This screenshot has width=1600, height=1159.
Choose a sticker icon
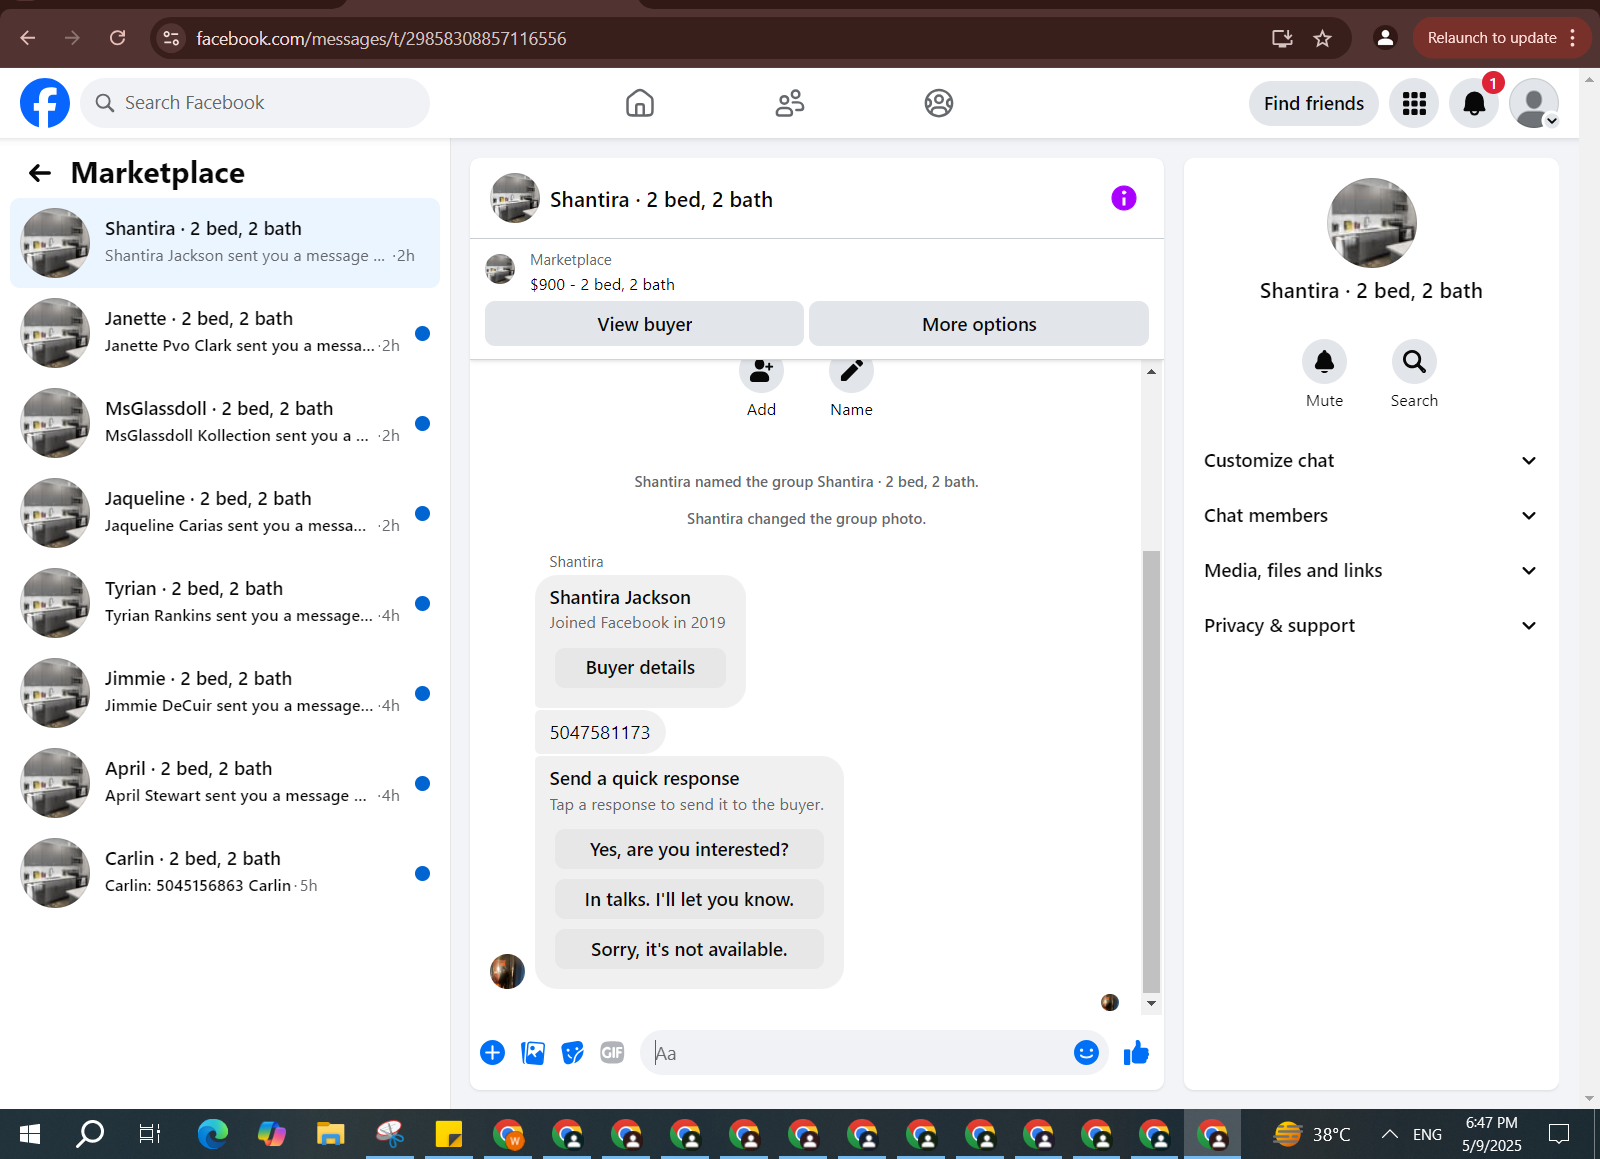pos(572,1052)
